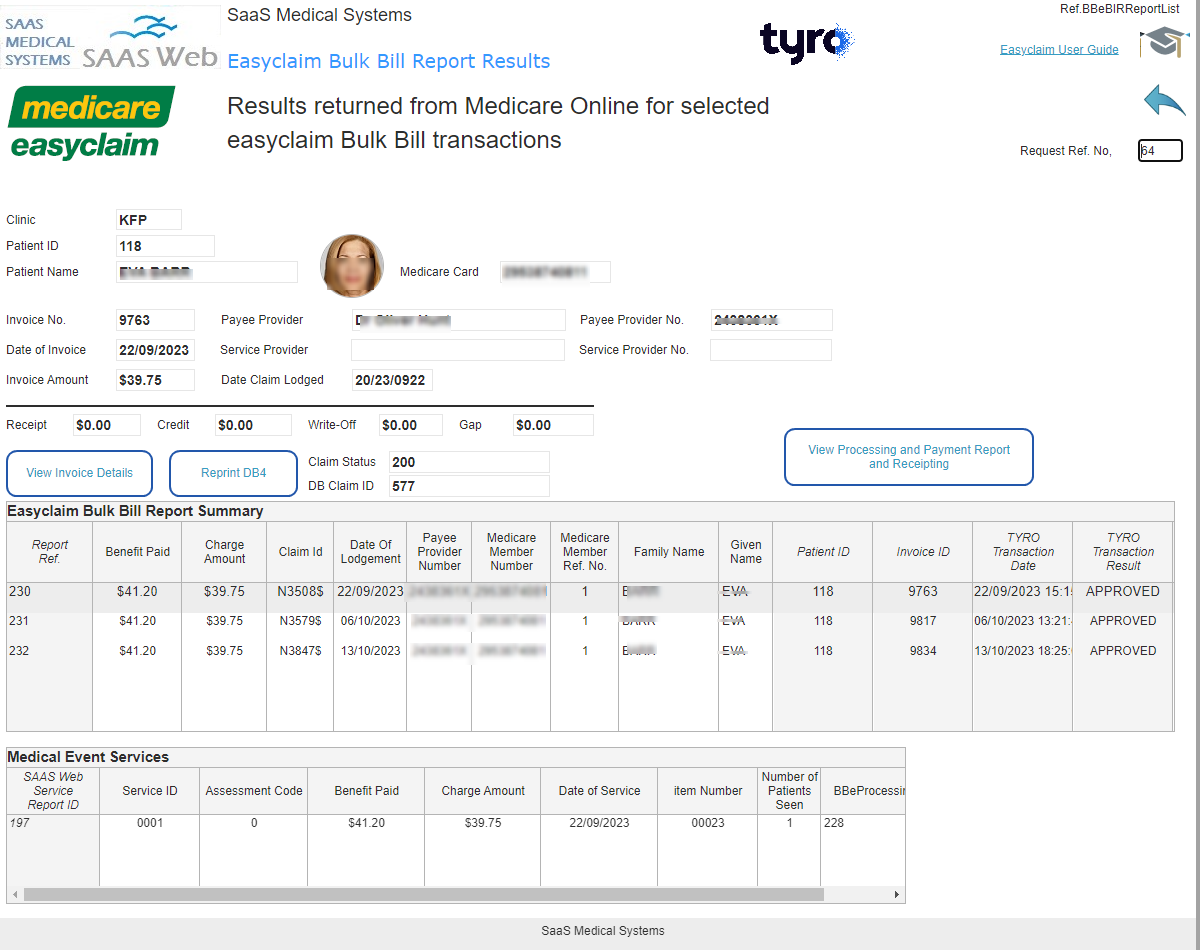Click the Request Ref. No. field

tap(1160, 151)
